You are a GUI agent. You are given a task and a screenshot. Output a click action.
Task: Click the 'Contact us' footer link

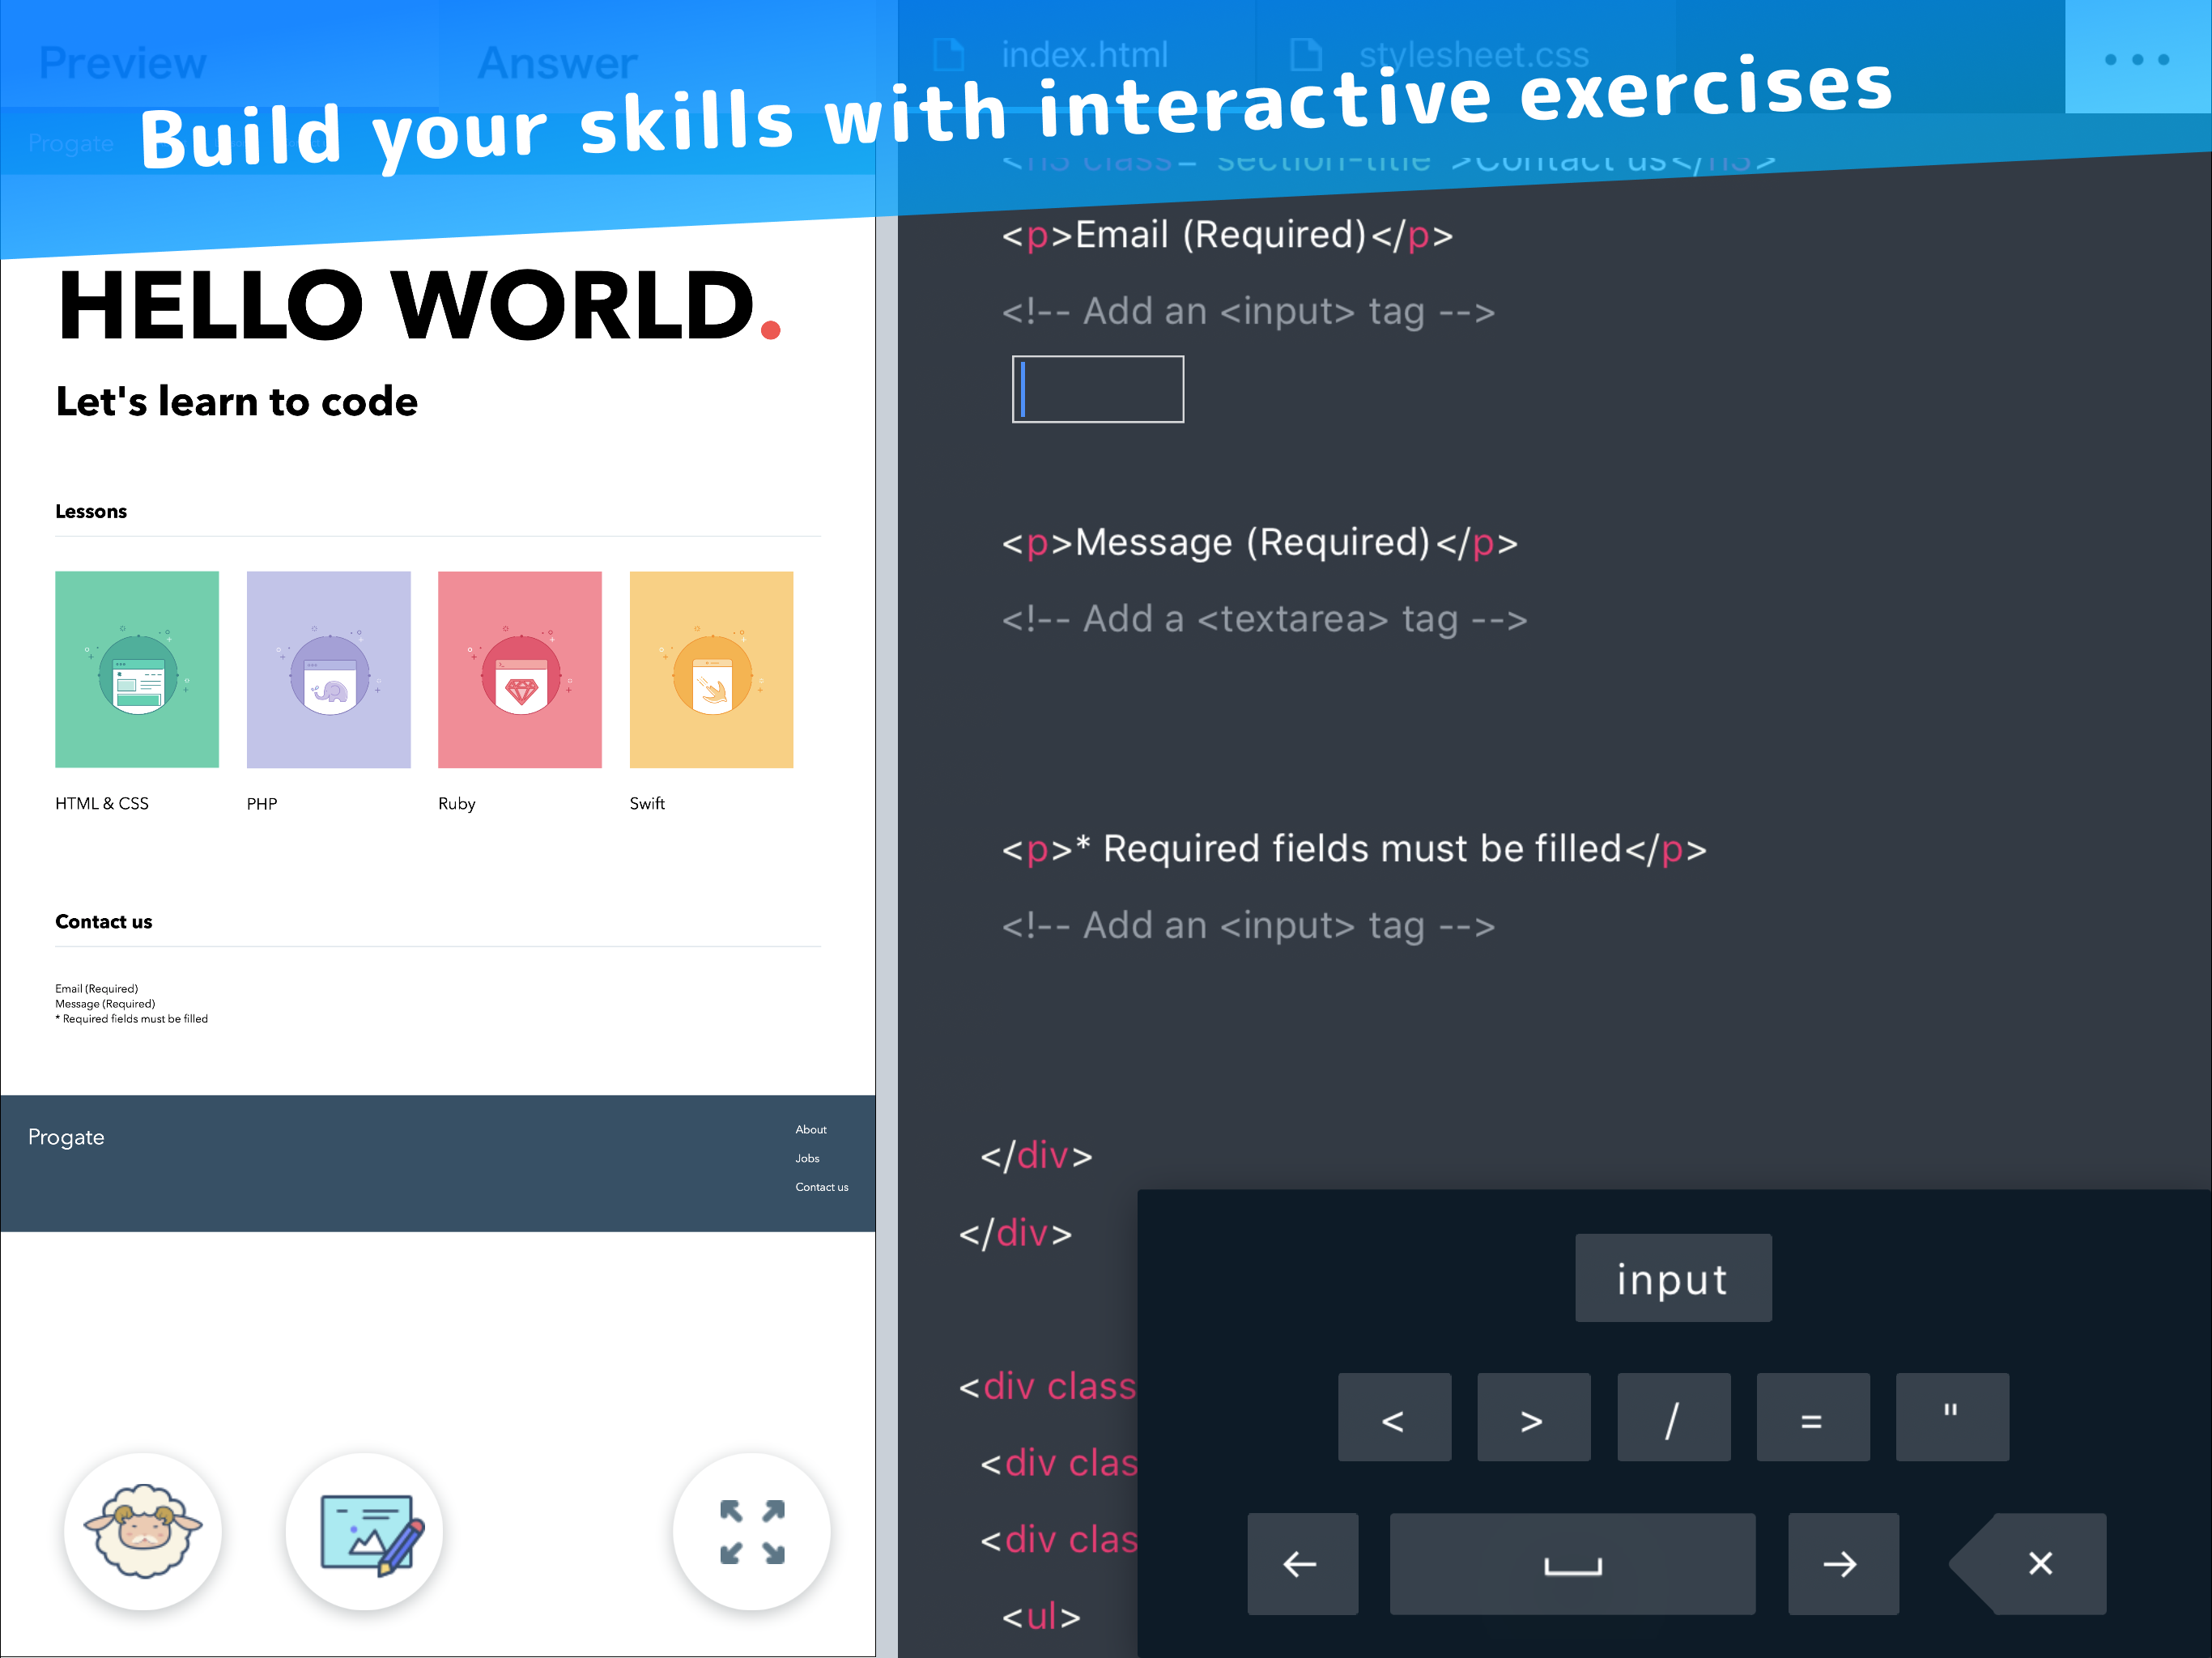(x=822, y=1187)
